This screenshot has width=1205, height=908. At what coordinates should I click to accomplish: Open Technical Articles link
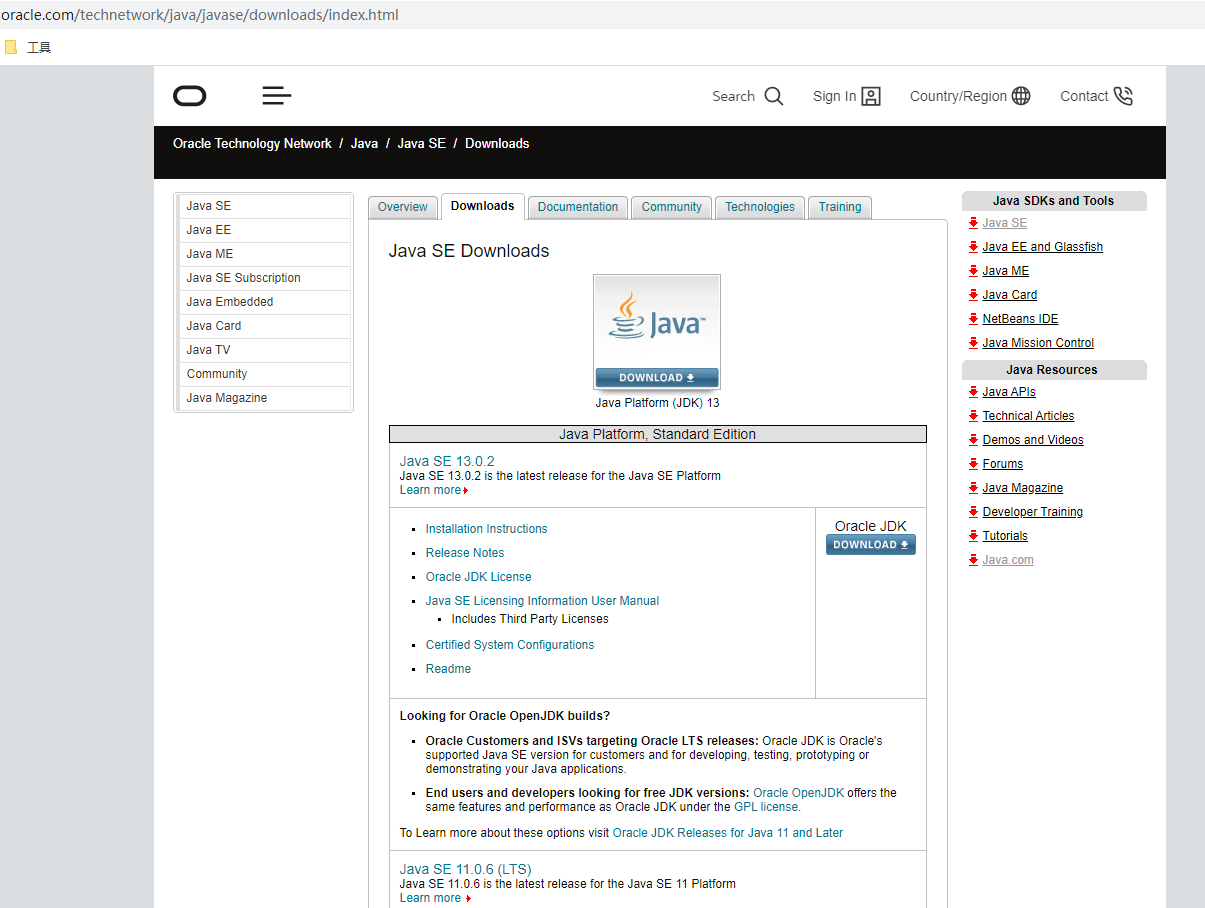[1028, 416]
